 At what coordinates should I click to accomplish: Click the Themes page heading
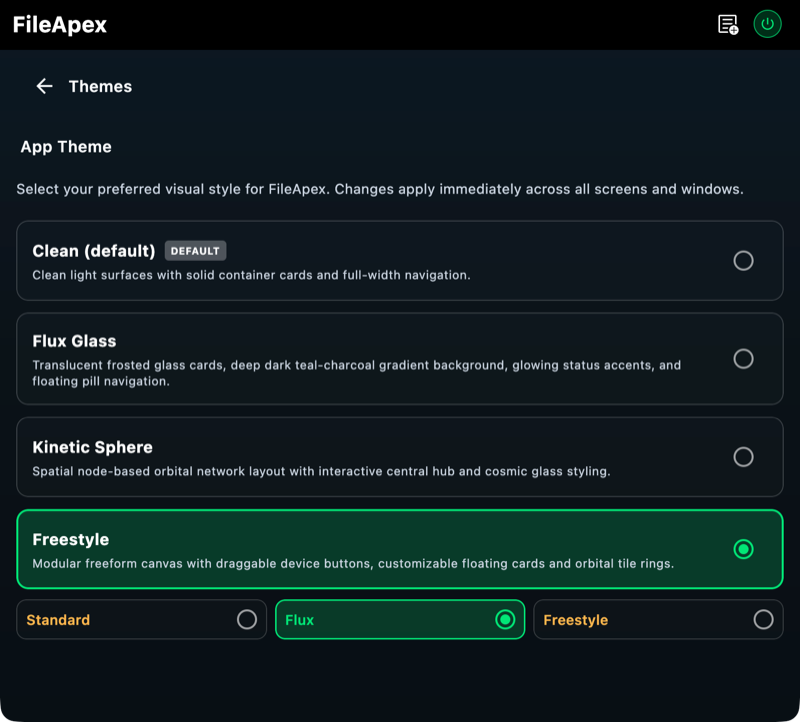(x=100, y=86)
